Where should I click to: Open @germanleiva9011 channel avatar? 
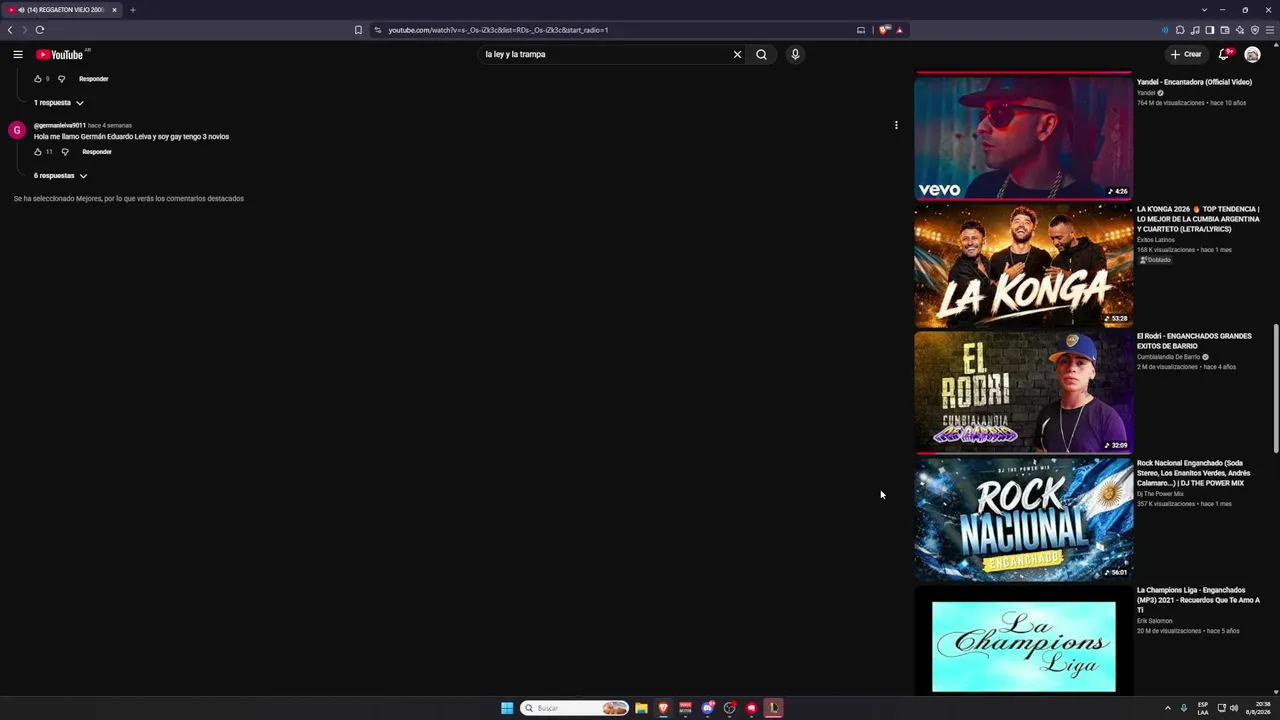[x=17, y=131]
